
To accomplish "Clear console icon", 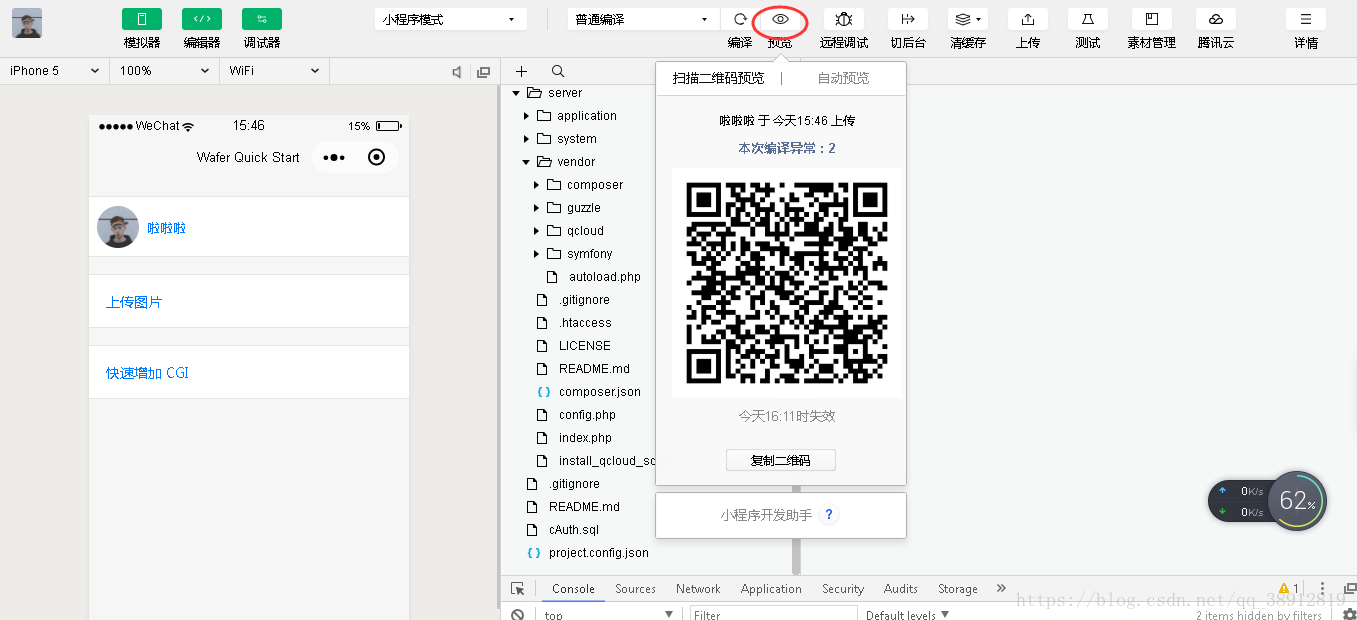I will click(x=517, y=614).
